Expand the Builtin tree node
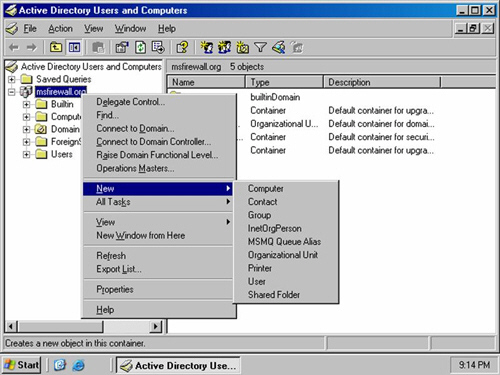Screen dimensions: 500x375 click(x=27, y=104)
